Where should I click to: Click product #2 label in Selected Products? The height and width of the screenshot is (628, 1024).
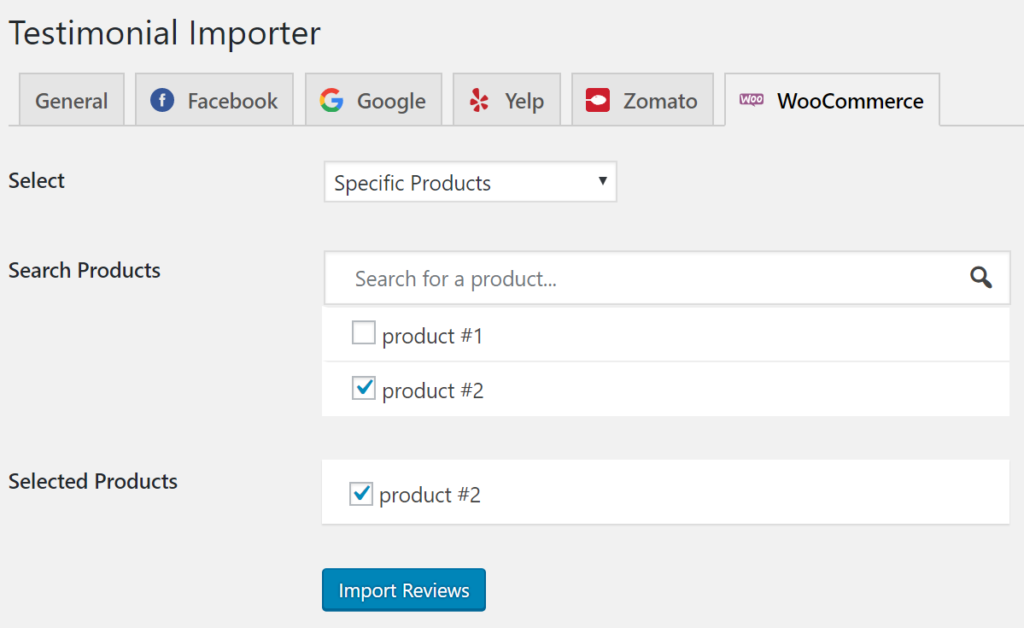tap(430, 495)
